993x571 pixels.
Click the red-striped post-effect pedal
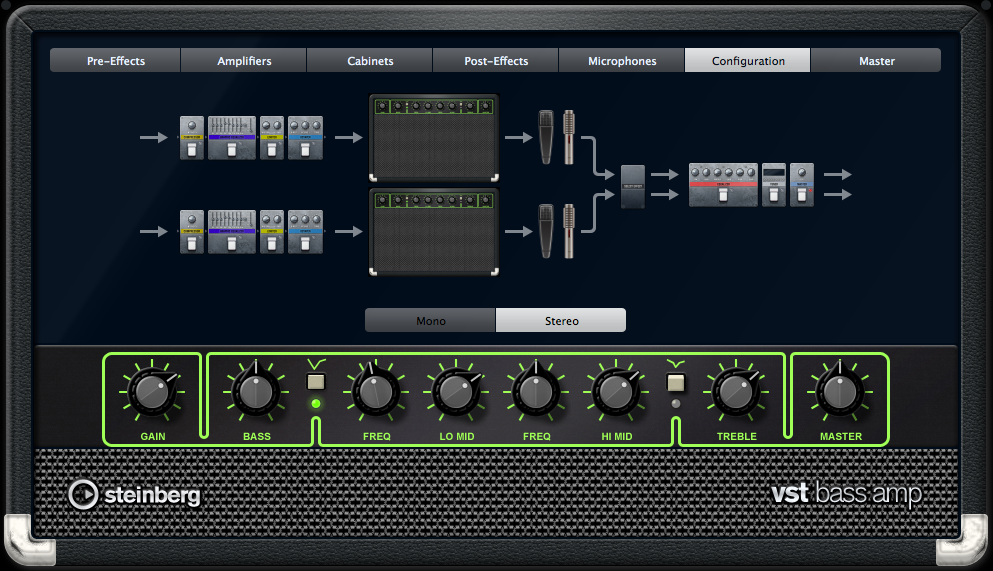click(x=723, y=184)
